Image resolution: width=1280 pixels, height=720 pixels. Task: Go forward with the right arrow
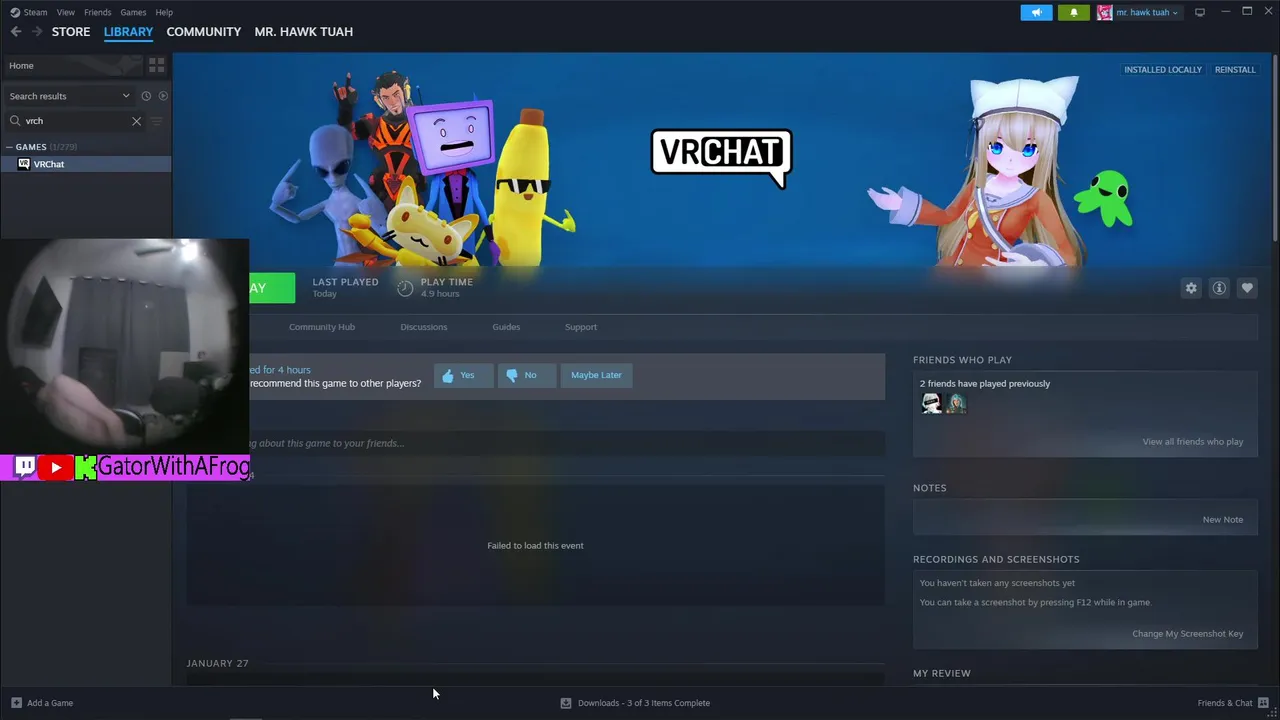coord(37,32)
